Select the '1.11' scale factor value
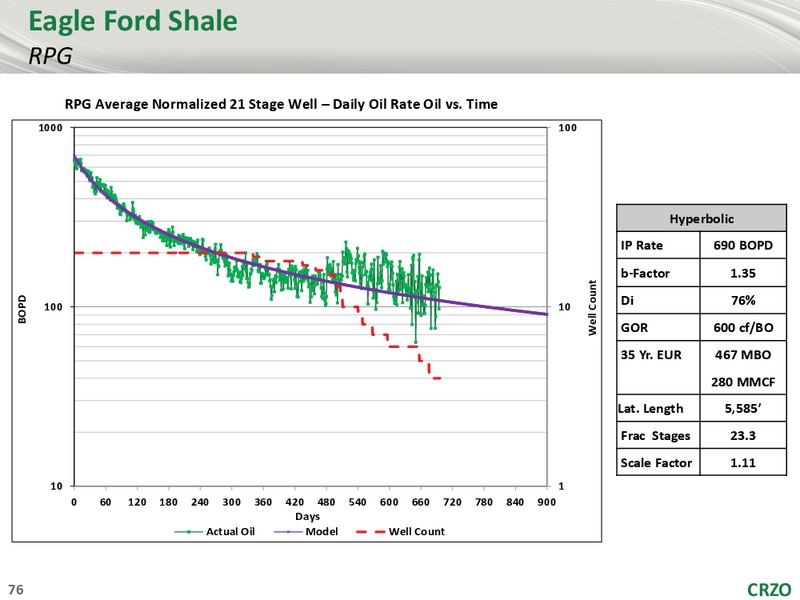Screen dimensions: 800x600 pos(743,463)
